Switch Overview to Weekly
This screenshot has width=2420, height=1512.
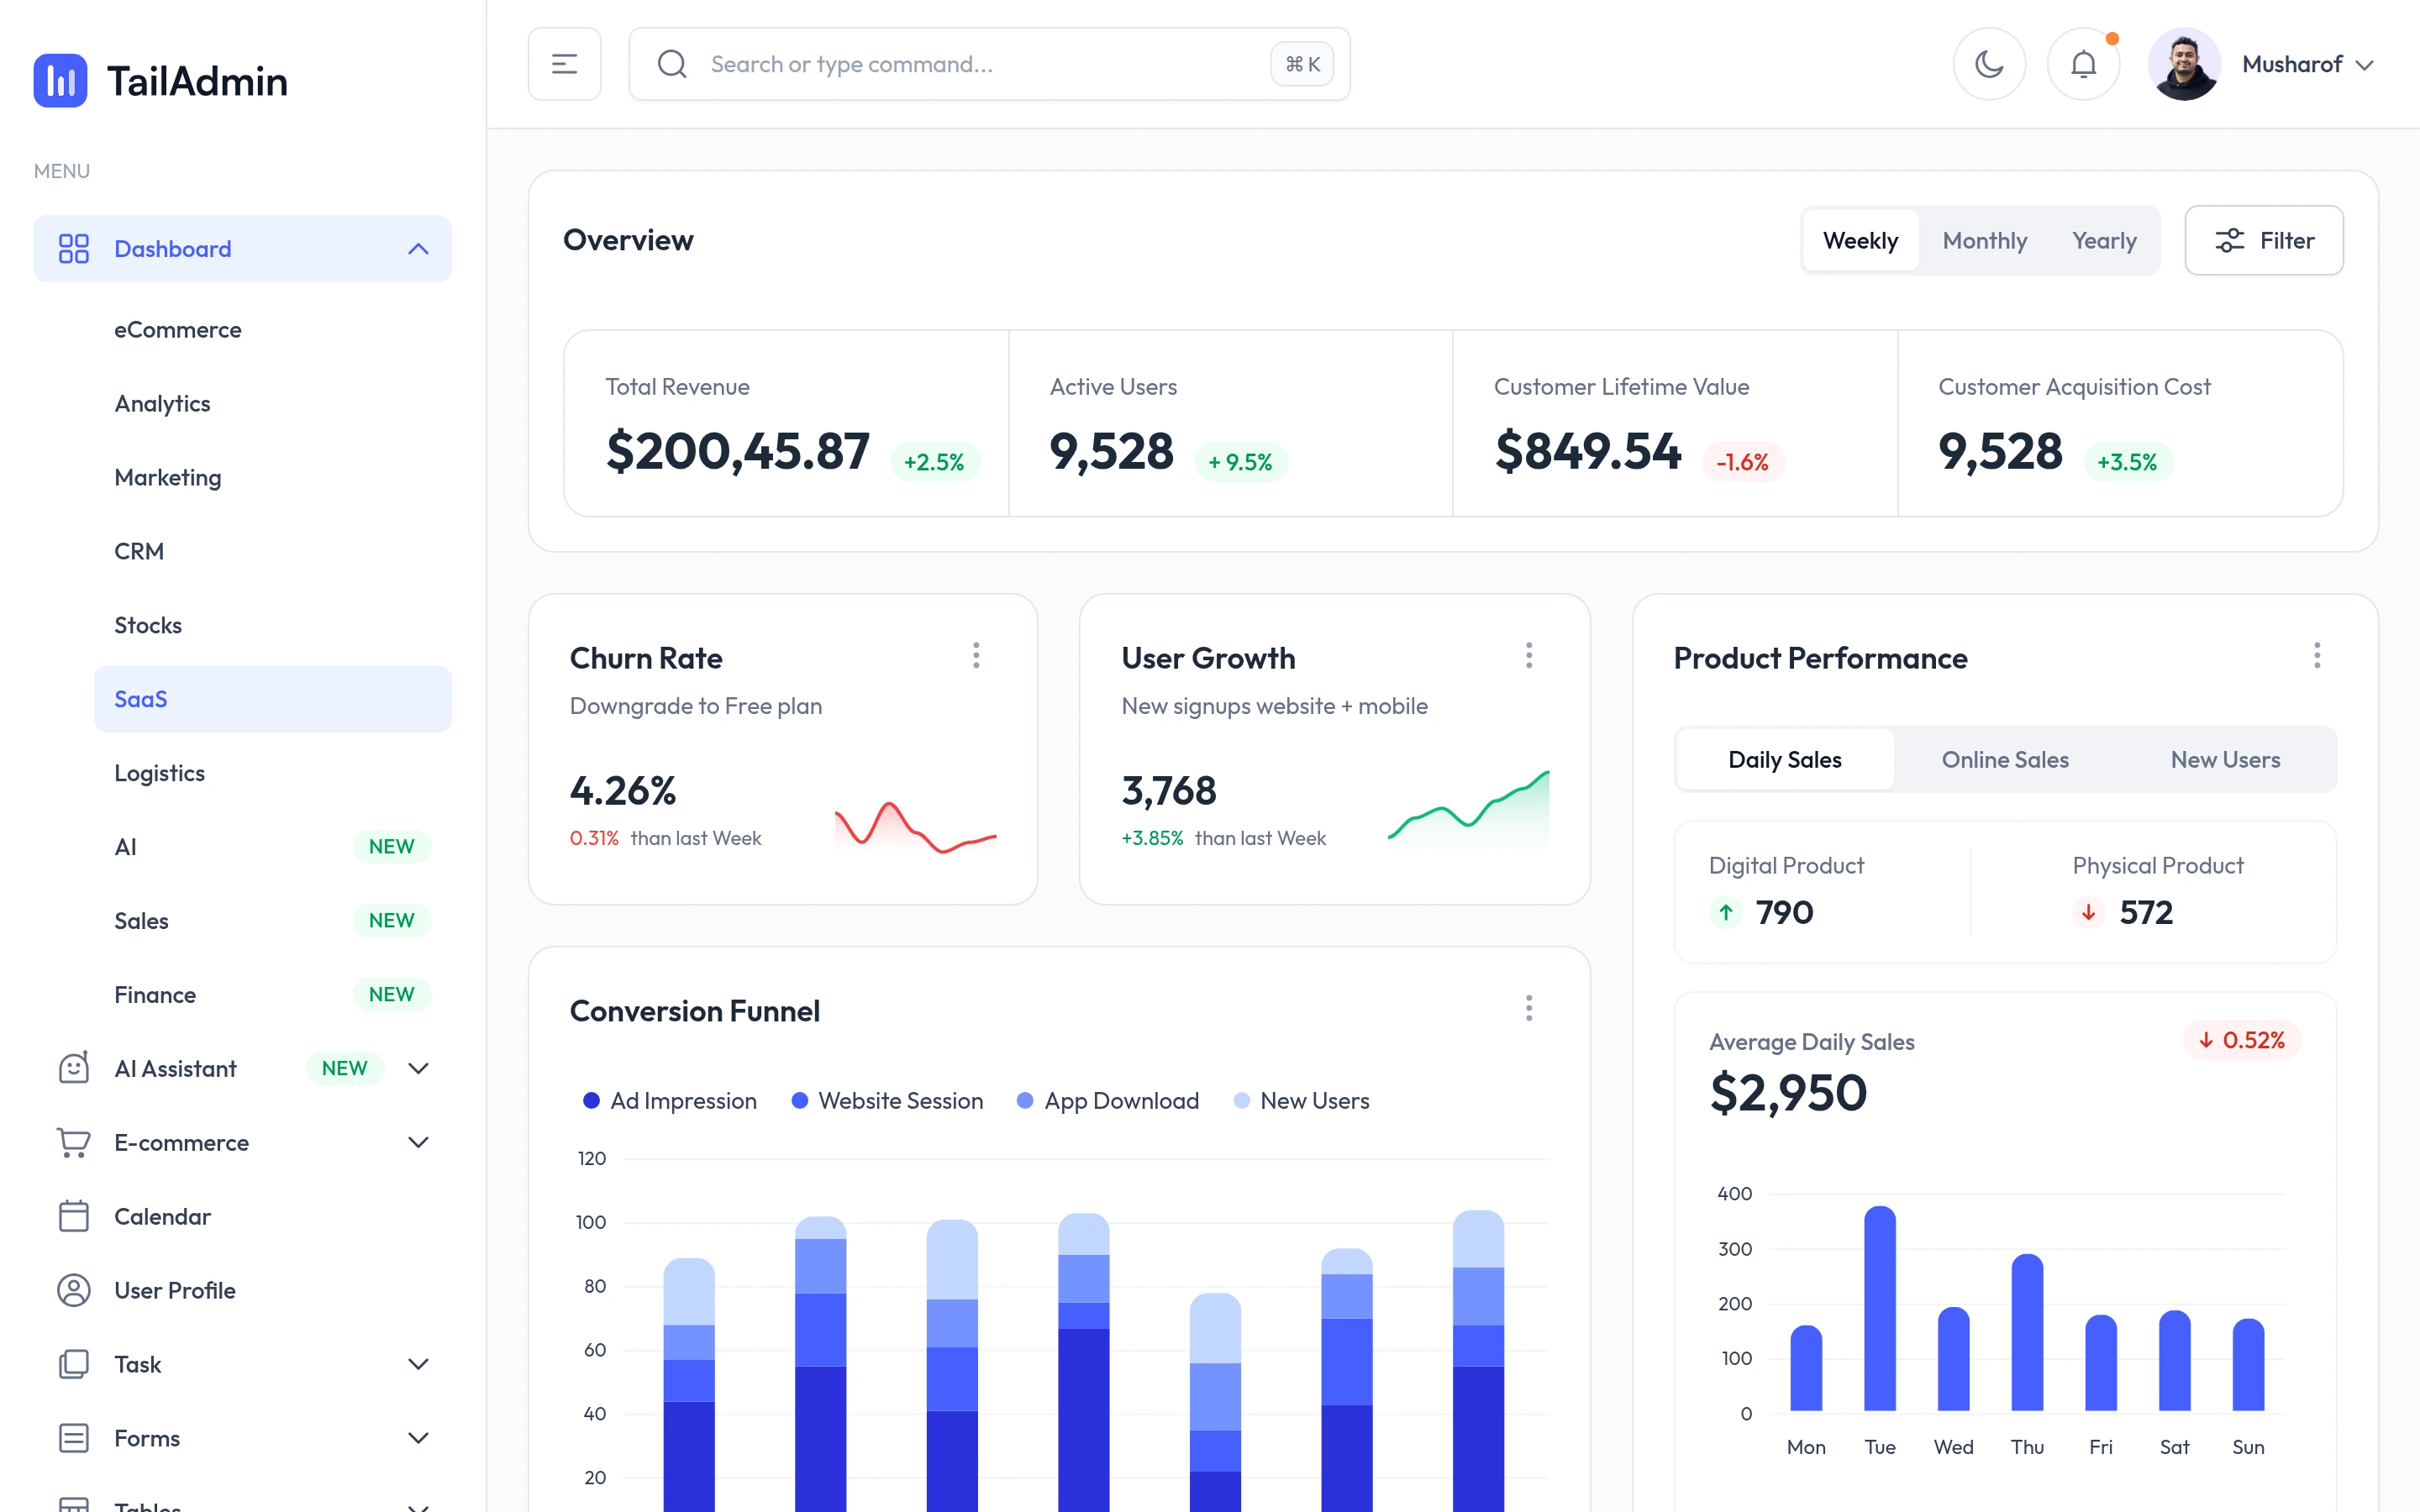click(x=1860, y=240)
